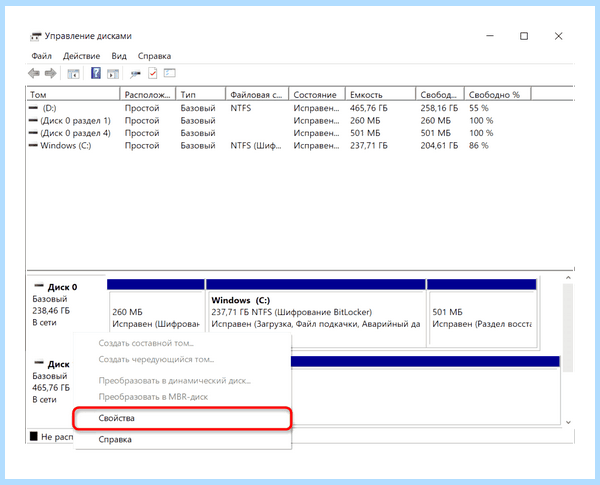Choose Свойства in the context menu
Screen dimensions: 600x485
coord(182,418)
